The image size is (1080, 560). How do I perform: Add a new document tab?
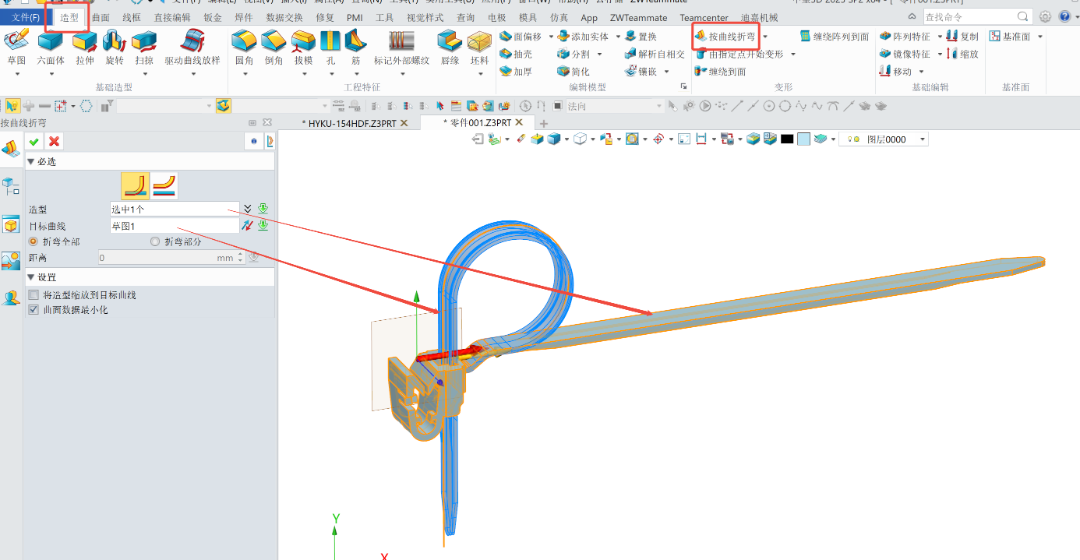(544, 123)
